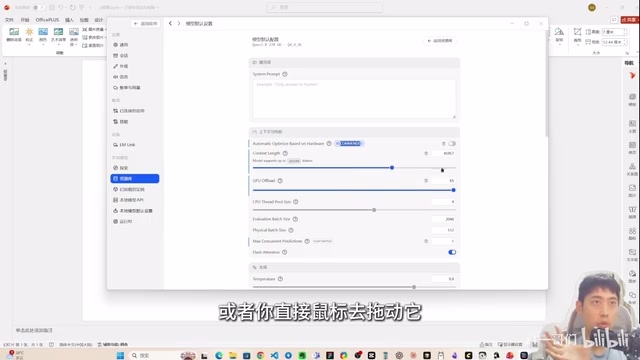Switch to PowerPoint 开始 ribbon tab
Image resolution: width=640 pixels, height=360 pixels.
tap(25, 20)
